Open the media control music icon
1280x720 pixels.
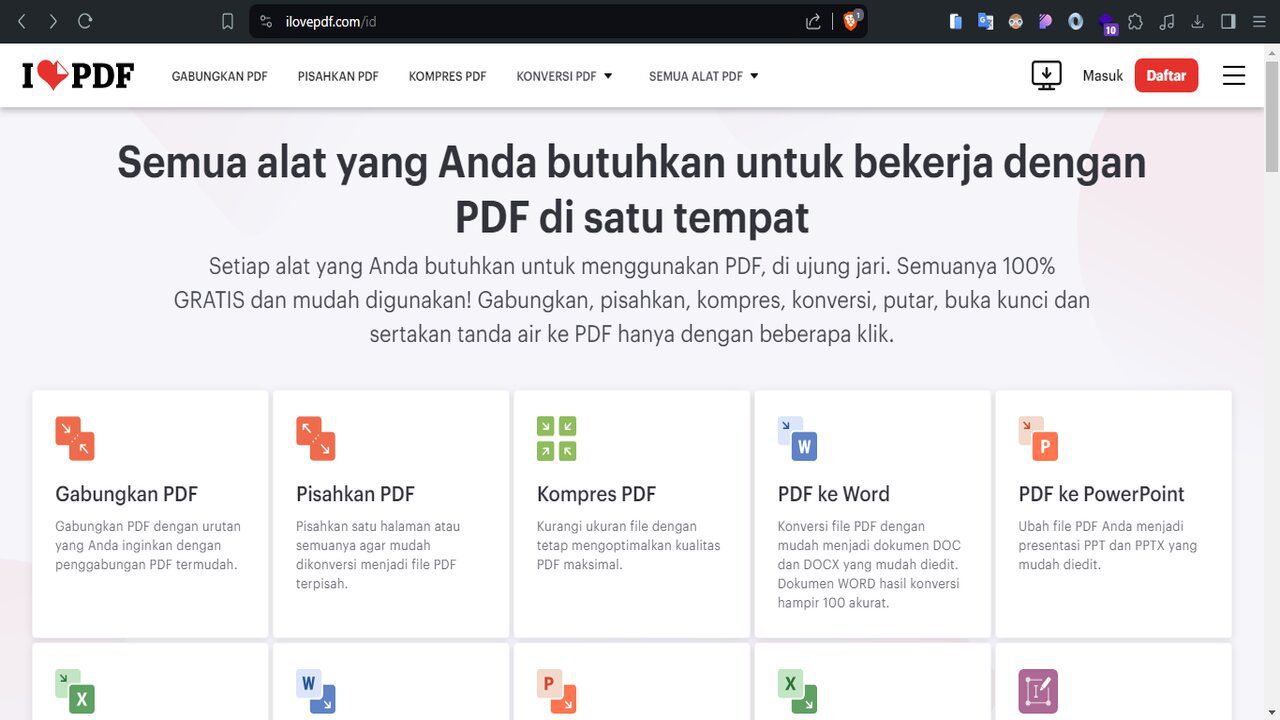coord(1166,21)
